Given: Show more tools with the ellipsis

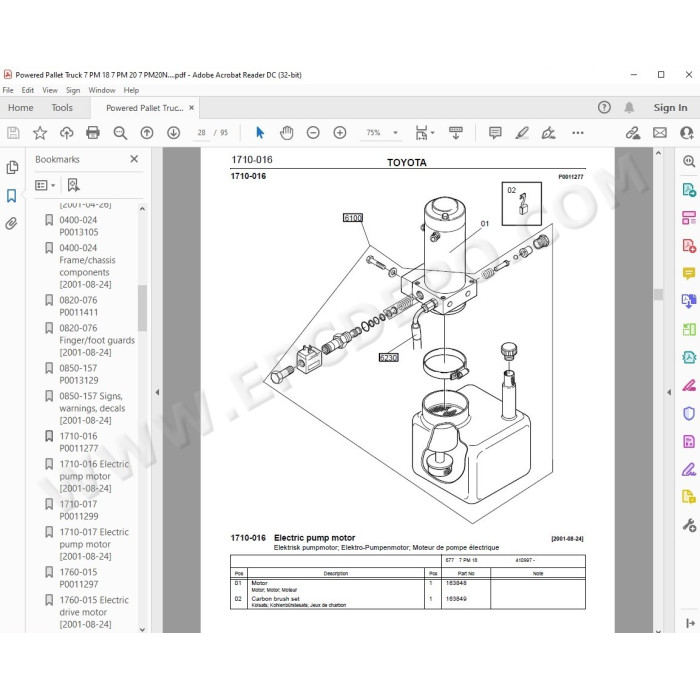Looking at the screenshot, I should click(578, 133).
